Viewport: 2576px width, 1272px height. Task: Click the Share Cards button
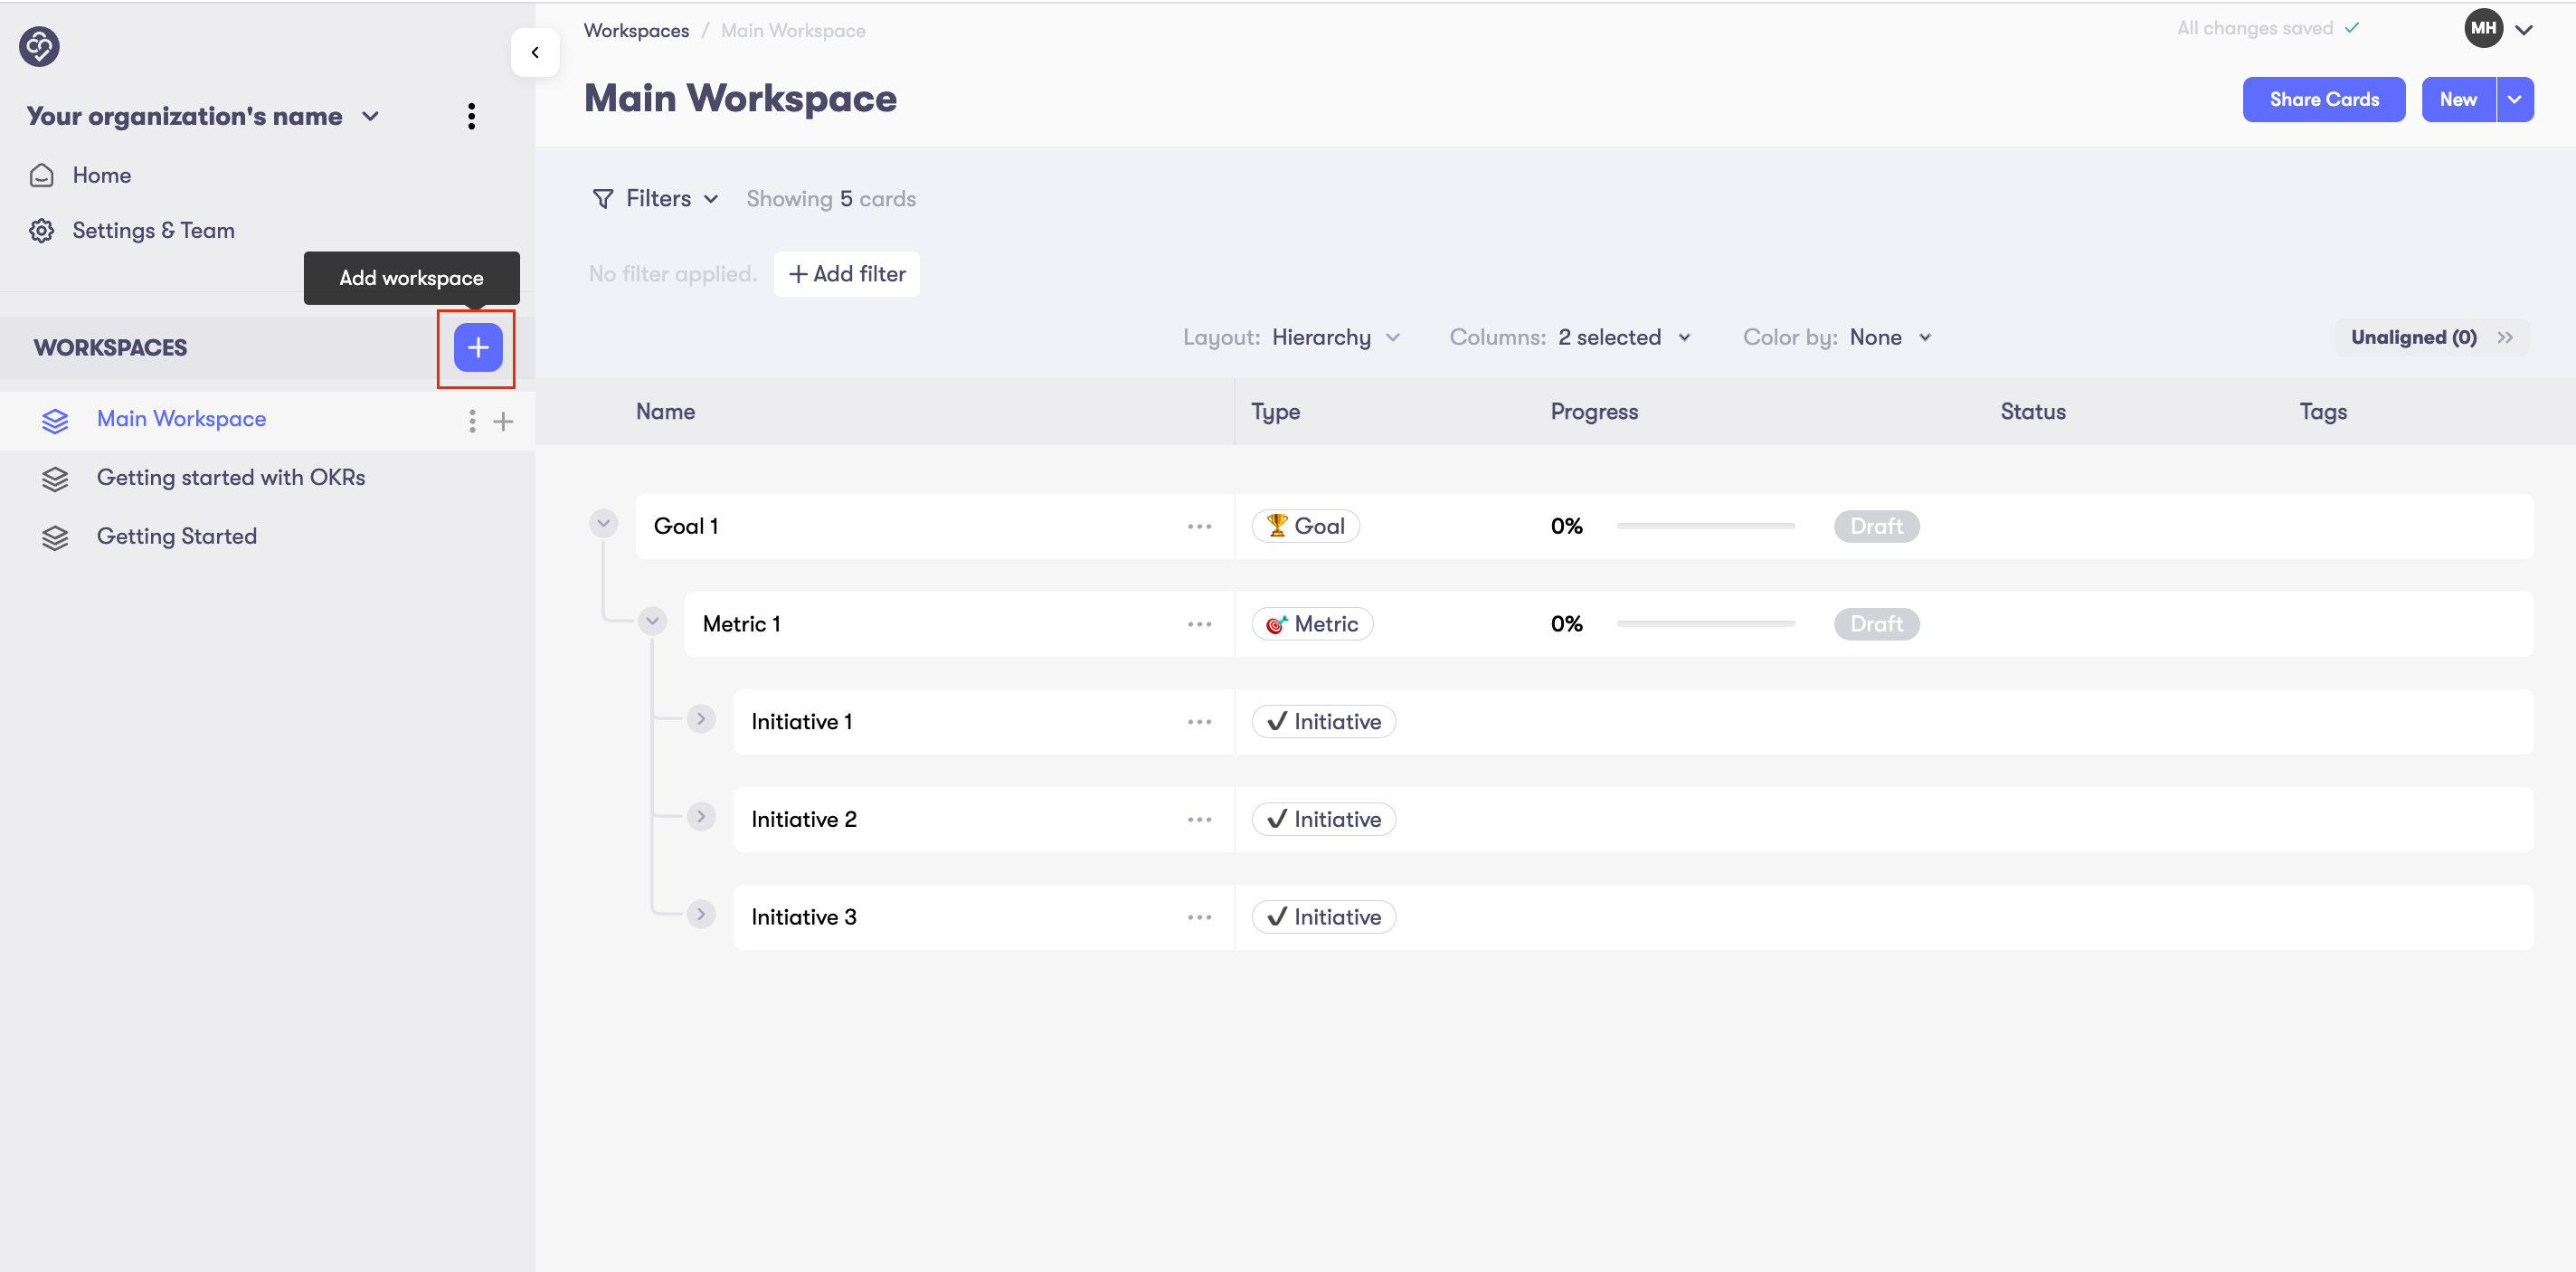(x=2322, y=99)
